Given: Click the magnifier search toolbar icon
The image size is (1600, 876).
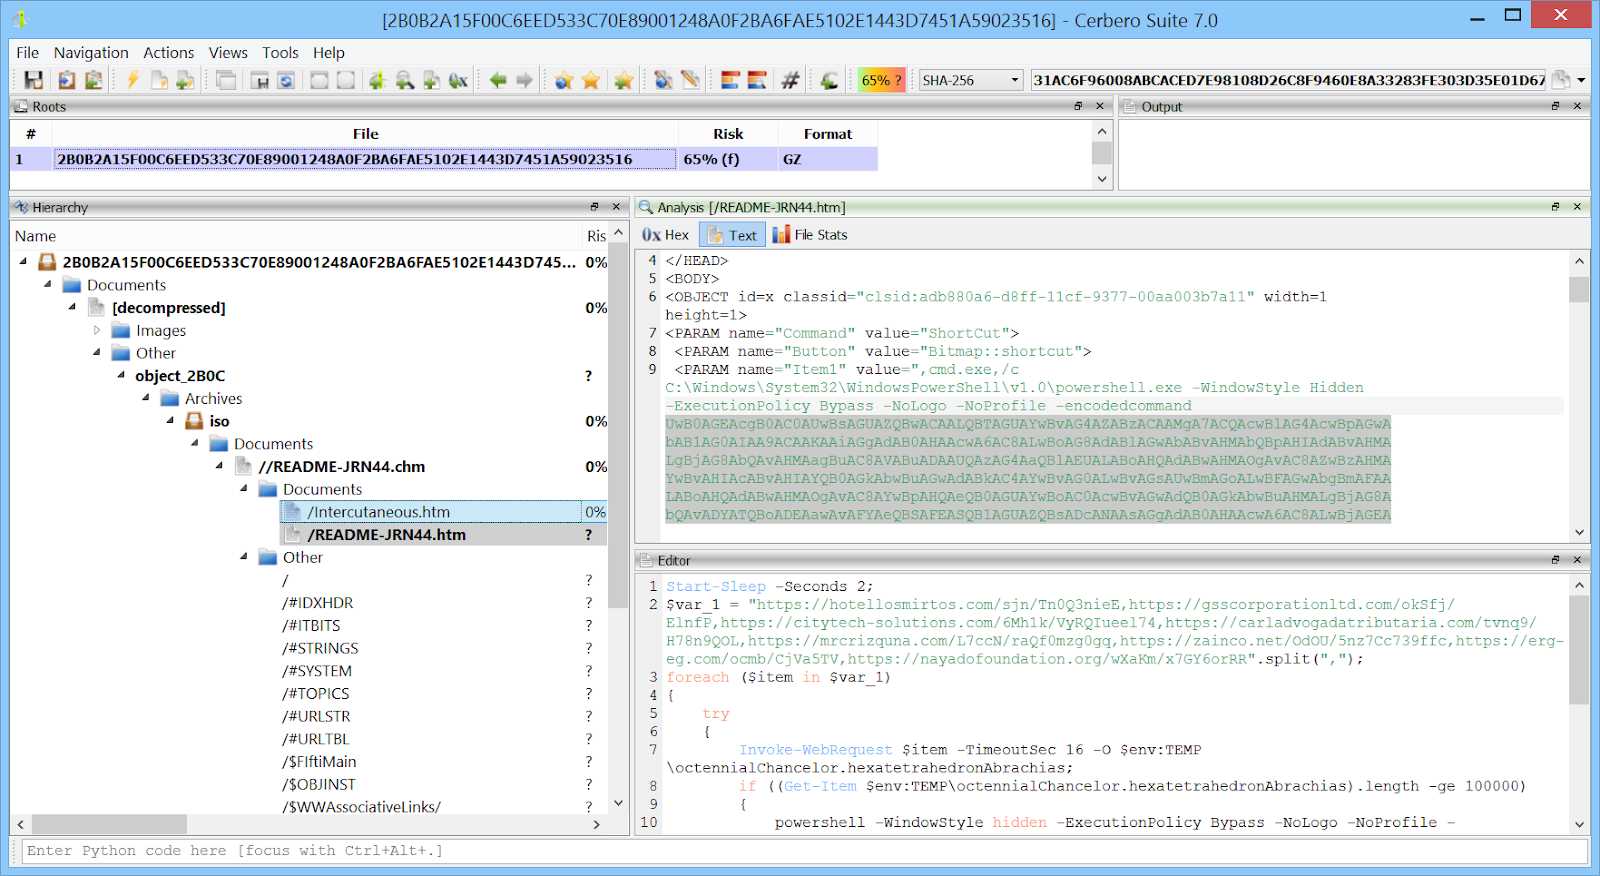Looking at the screenshot, I should point(405,80).
